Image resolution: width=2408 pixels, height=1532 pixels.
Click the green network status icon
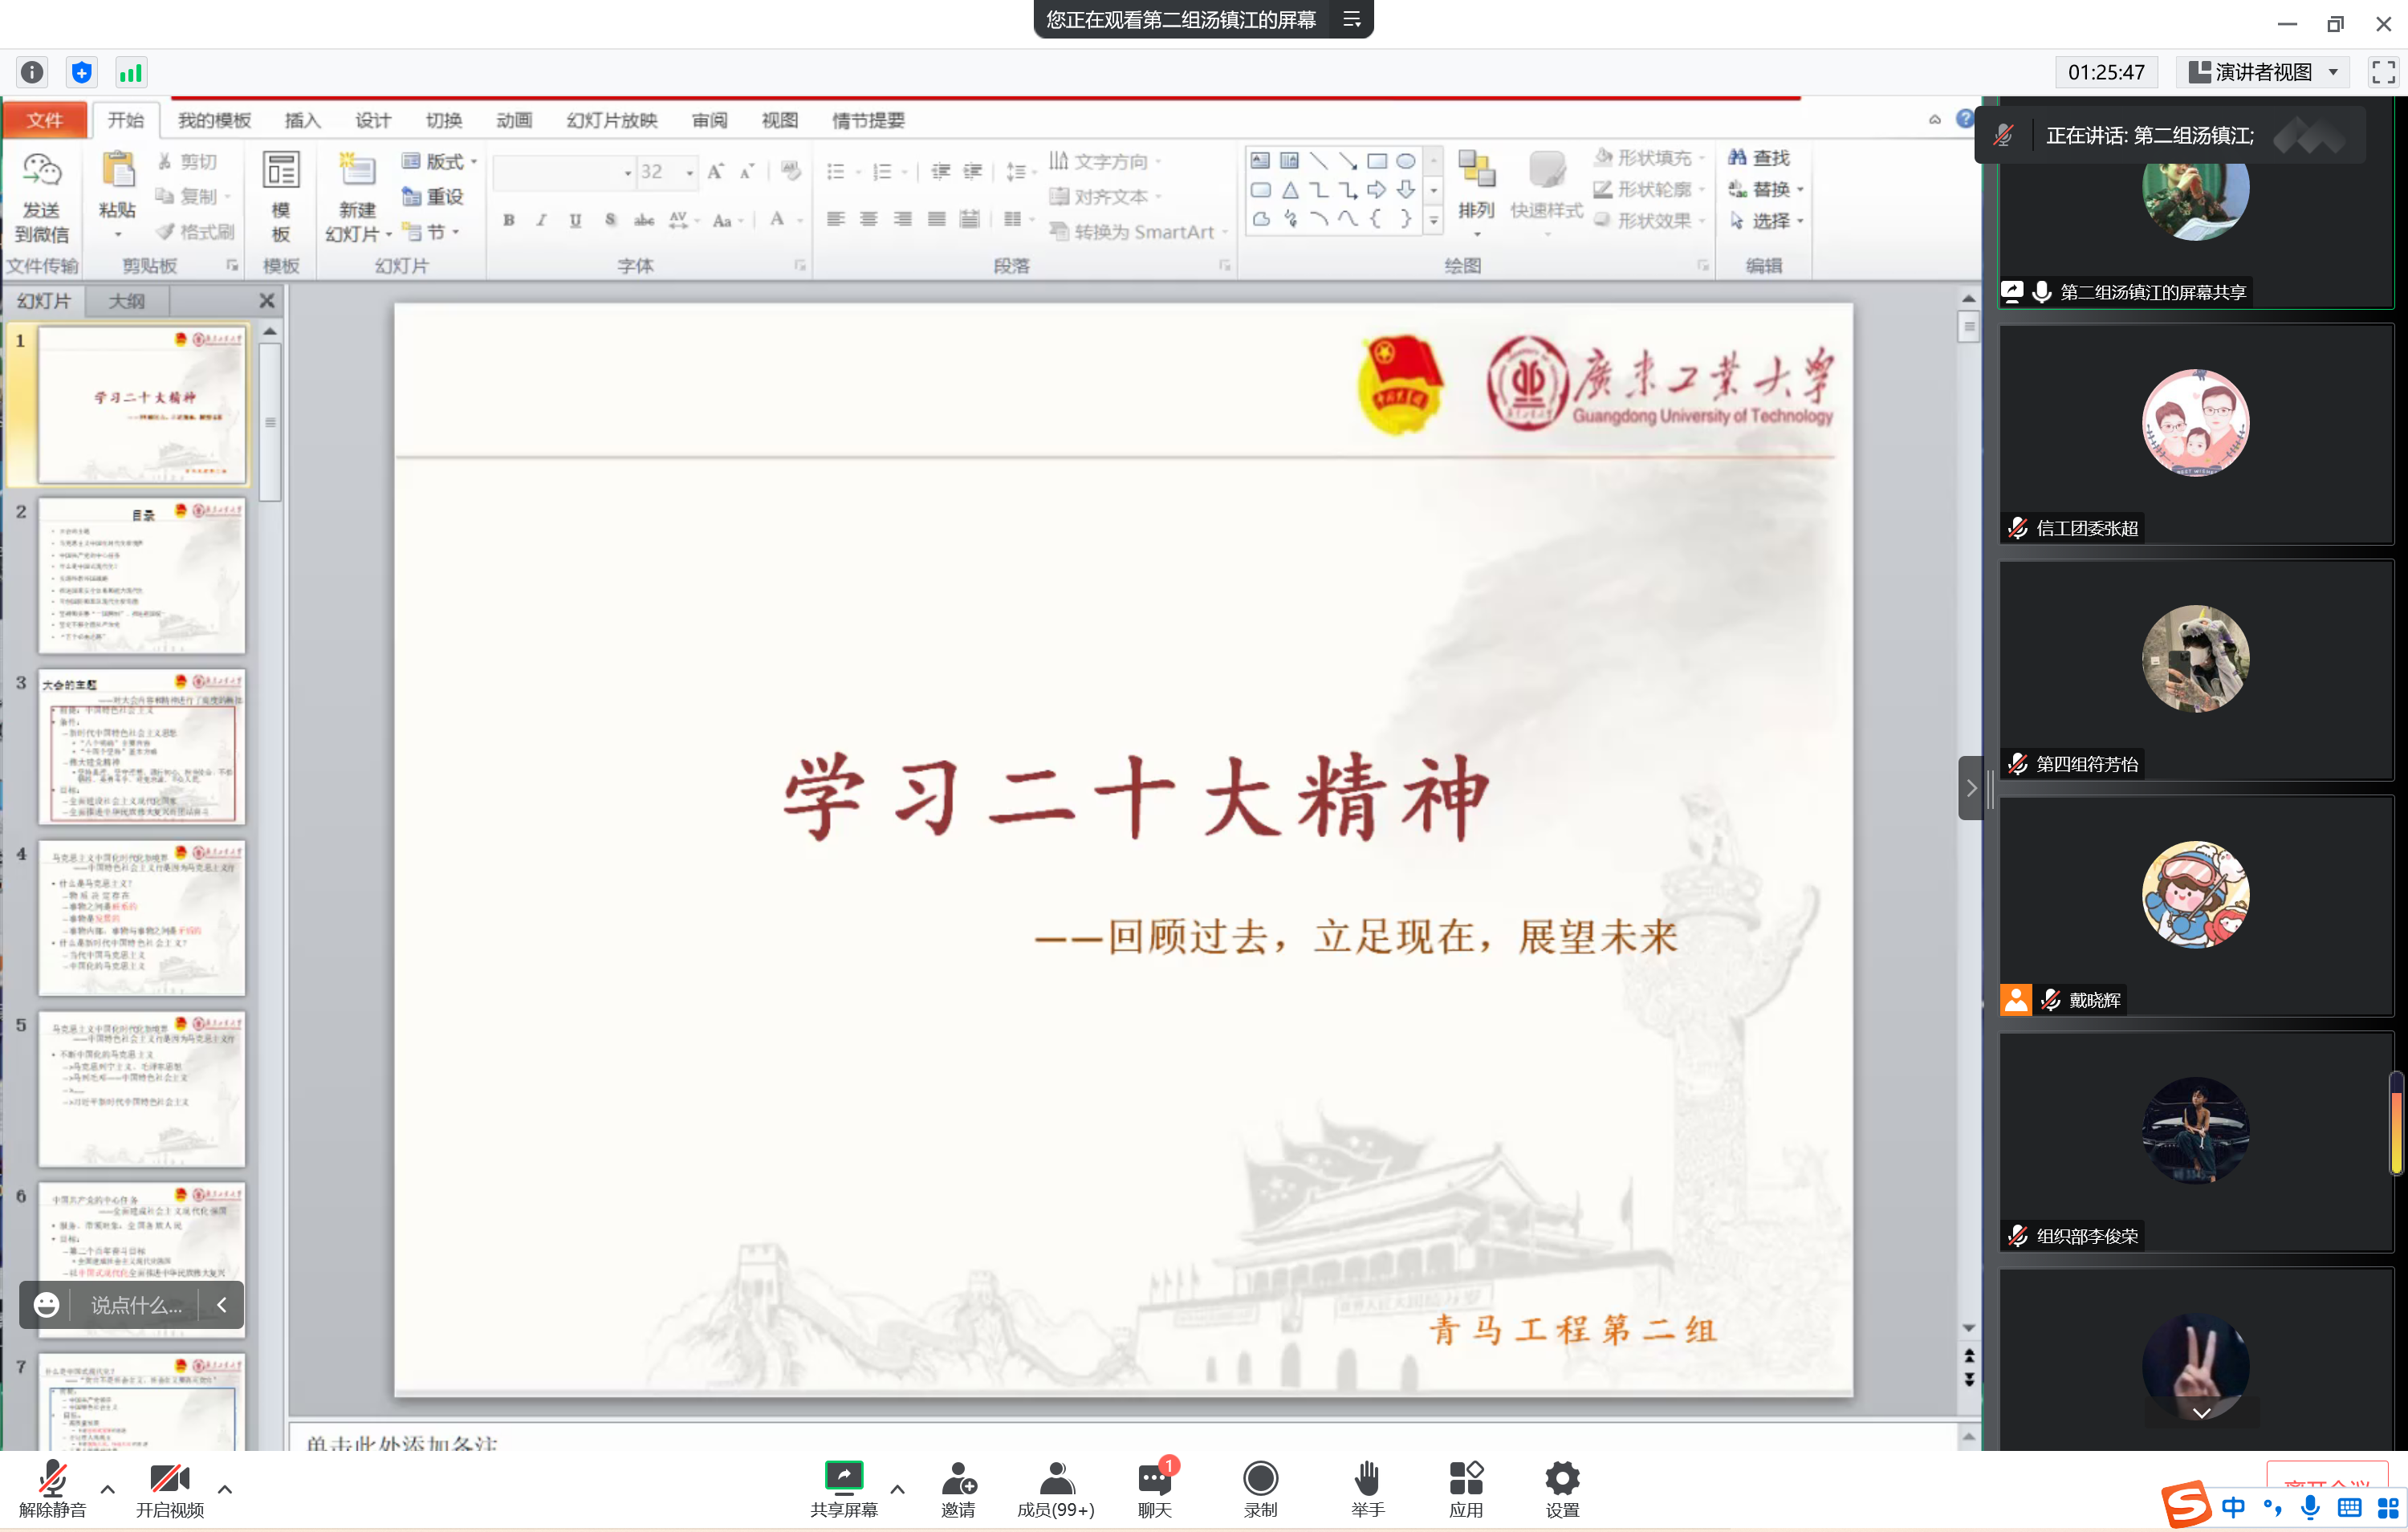coord(131,72)
